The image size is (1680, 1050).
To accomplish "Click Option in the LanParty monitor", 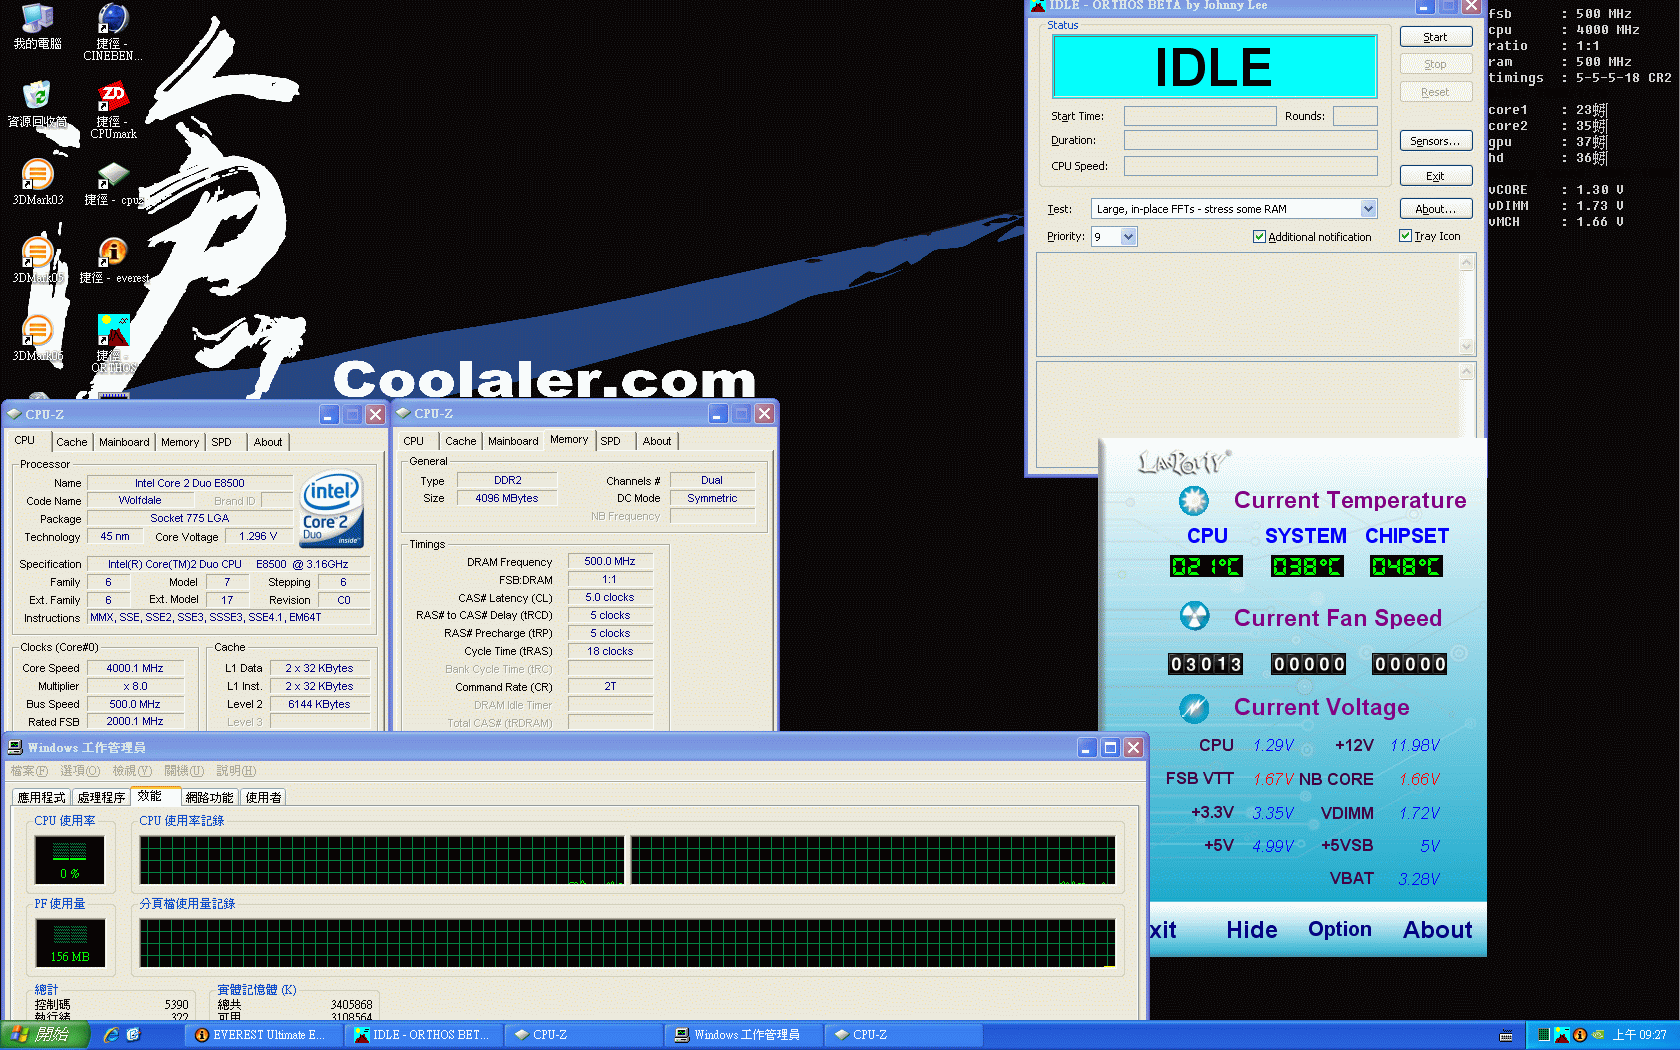I will tap(1340, 929).
